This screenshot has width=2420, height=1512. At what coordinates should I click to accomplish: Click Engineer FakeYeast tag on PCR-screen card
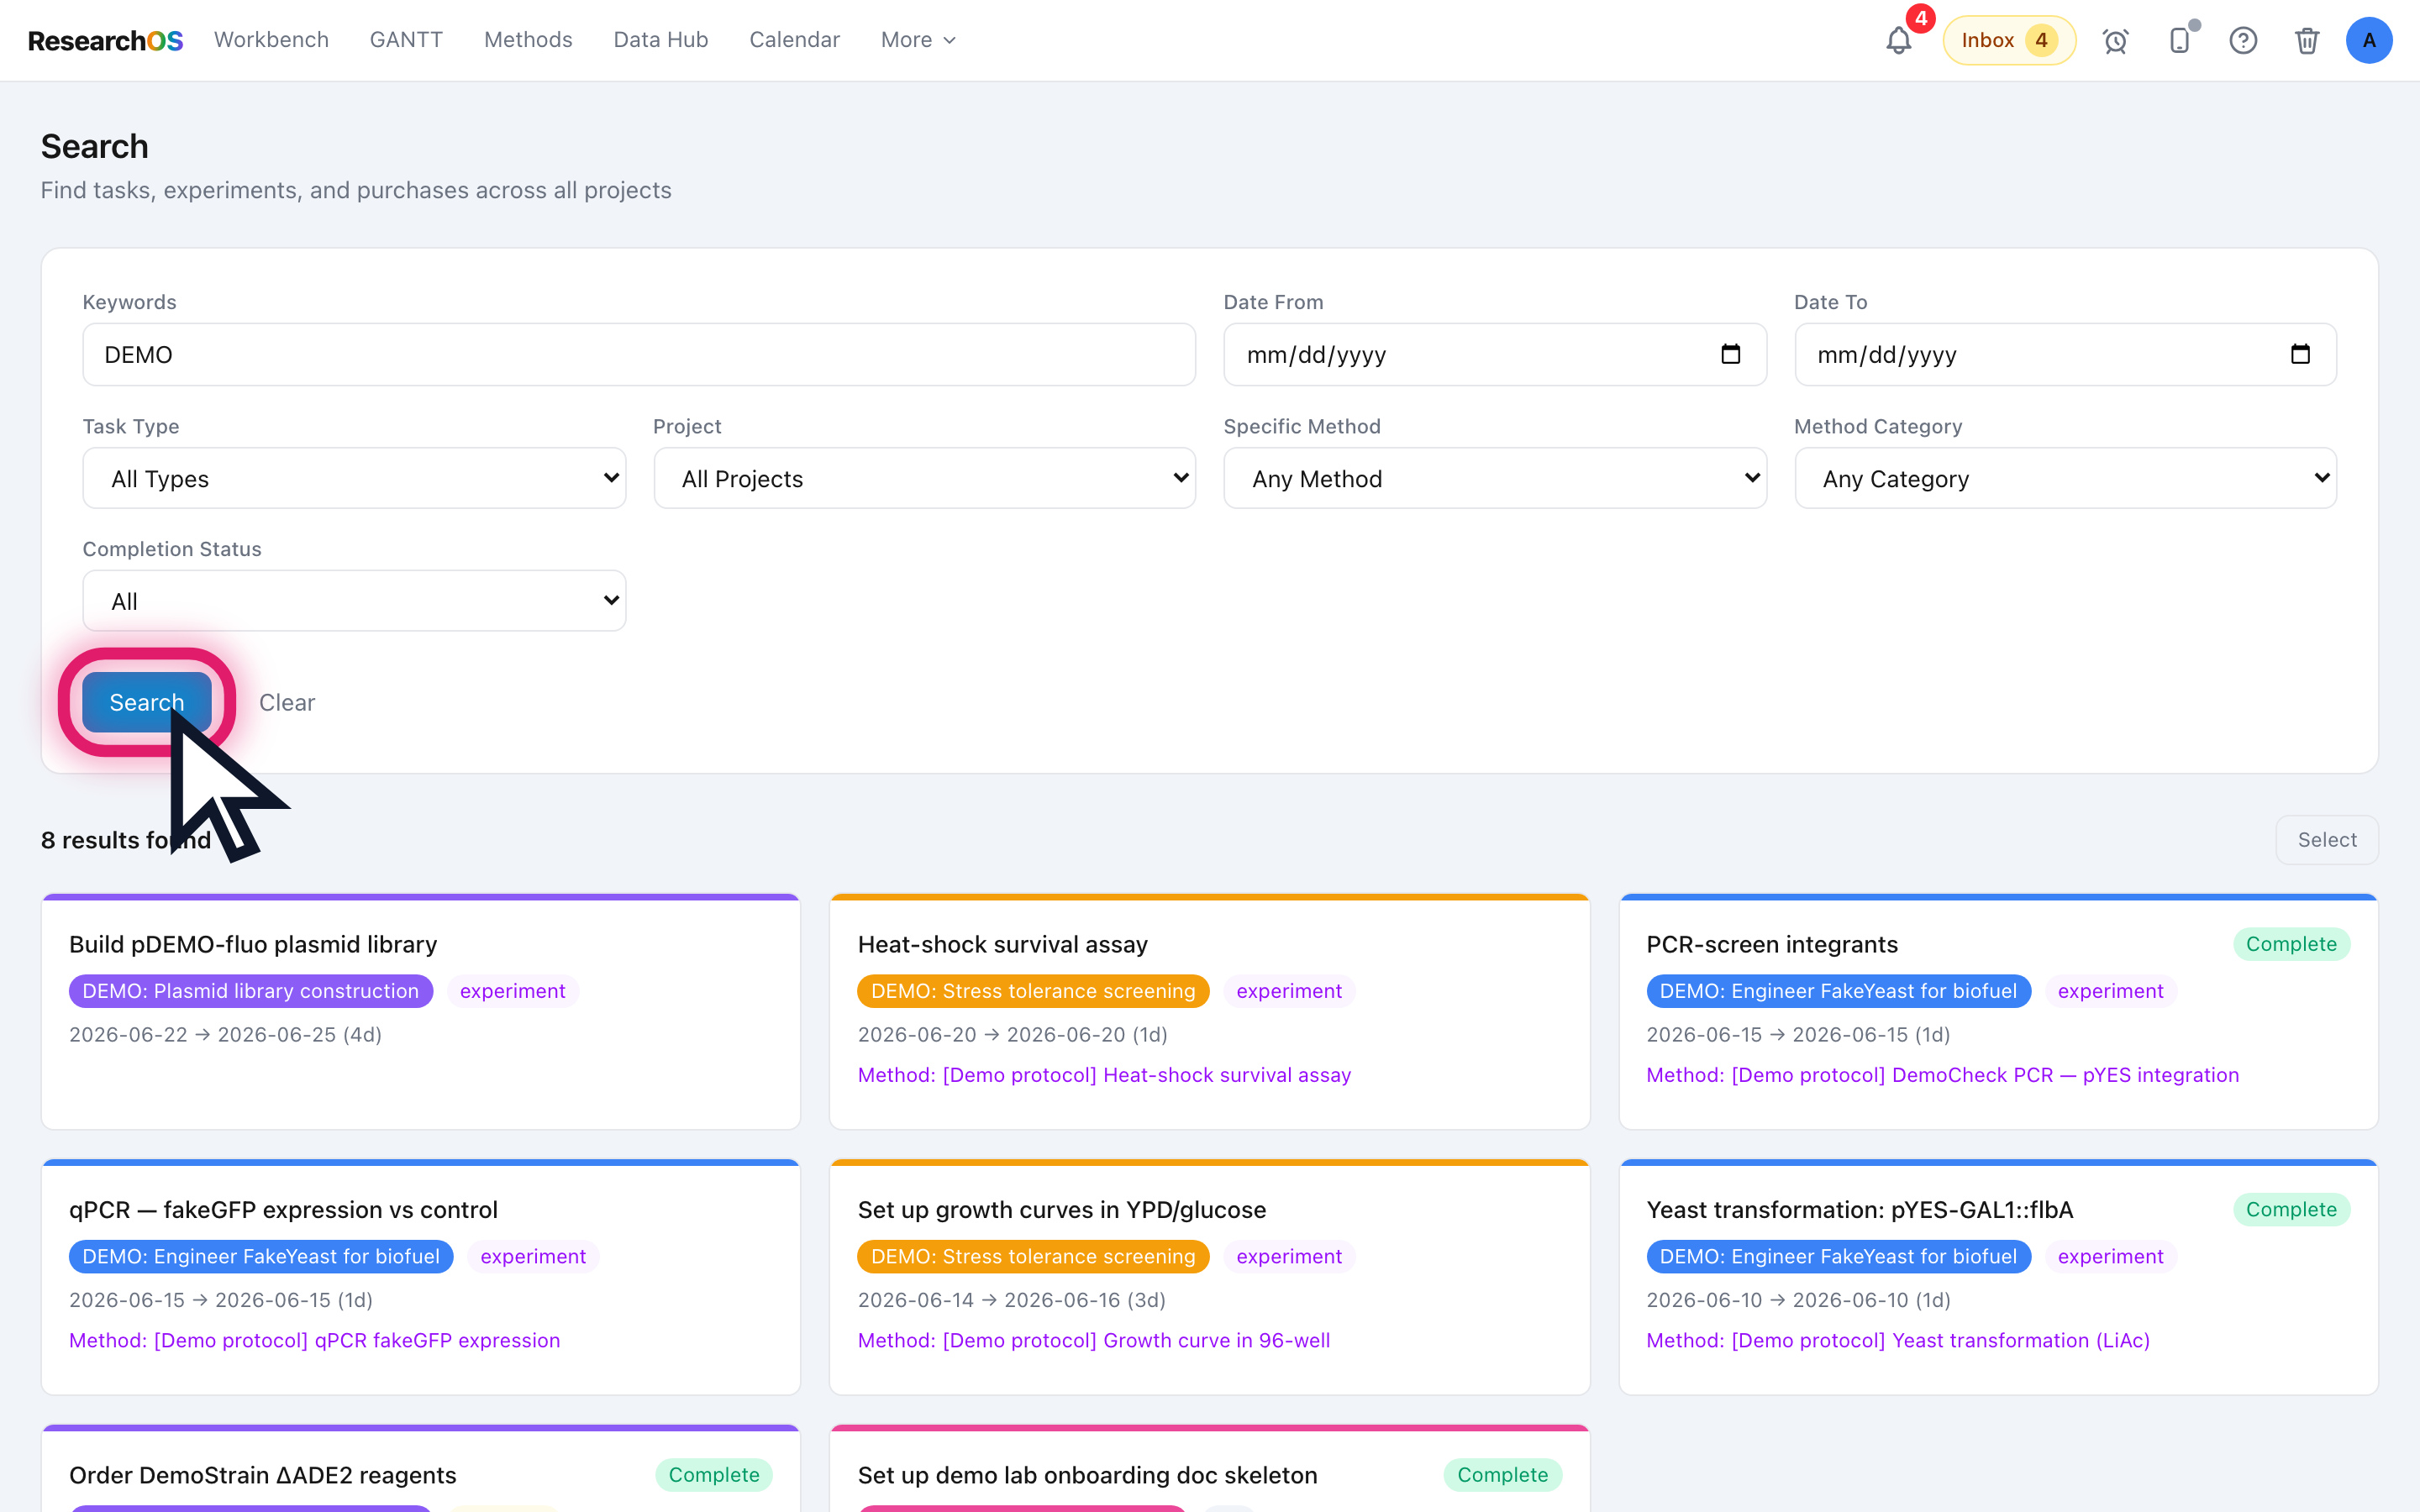coord(1838,991)
